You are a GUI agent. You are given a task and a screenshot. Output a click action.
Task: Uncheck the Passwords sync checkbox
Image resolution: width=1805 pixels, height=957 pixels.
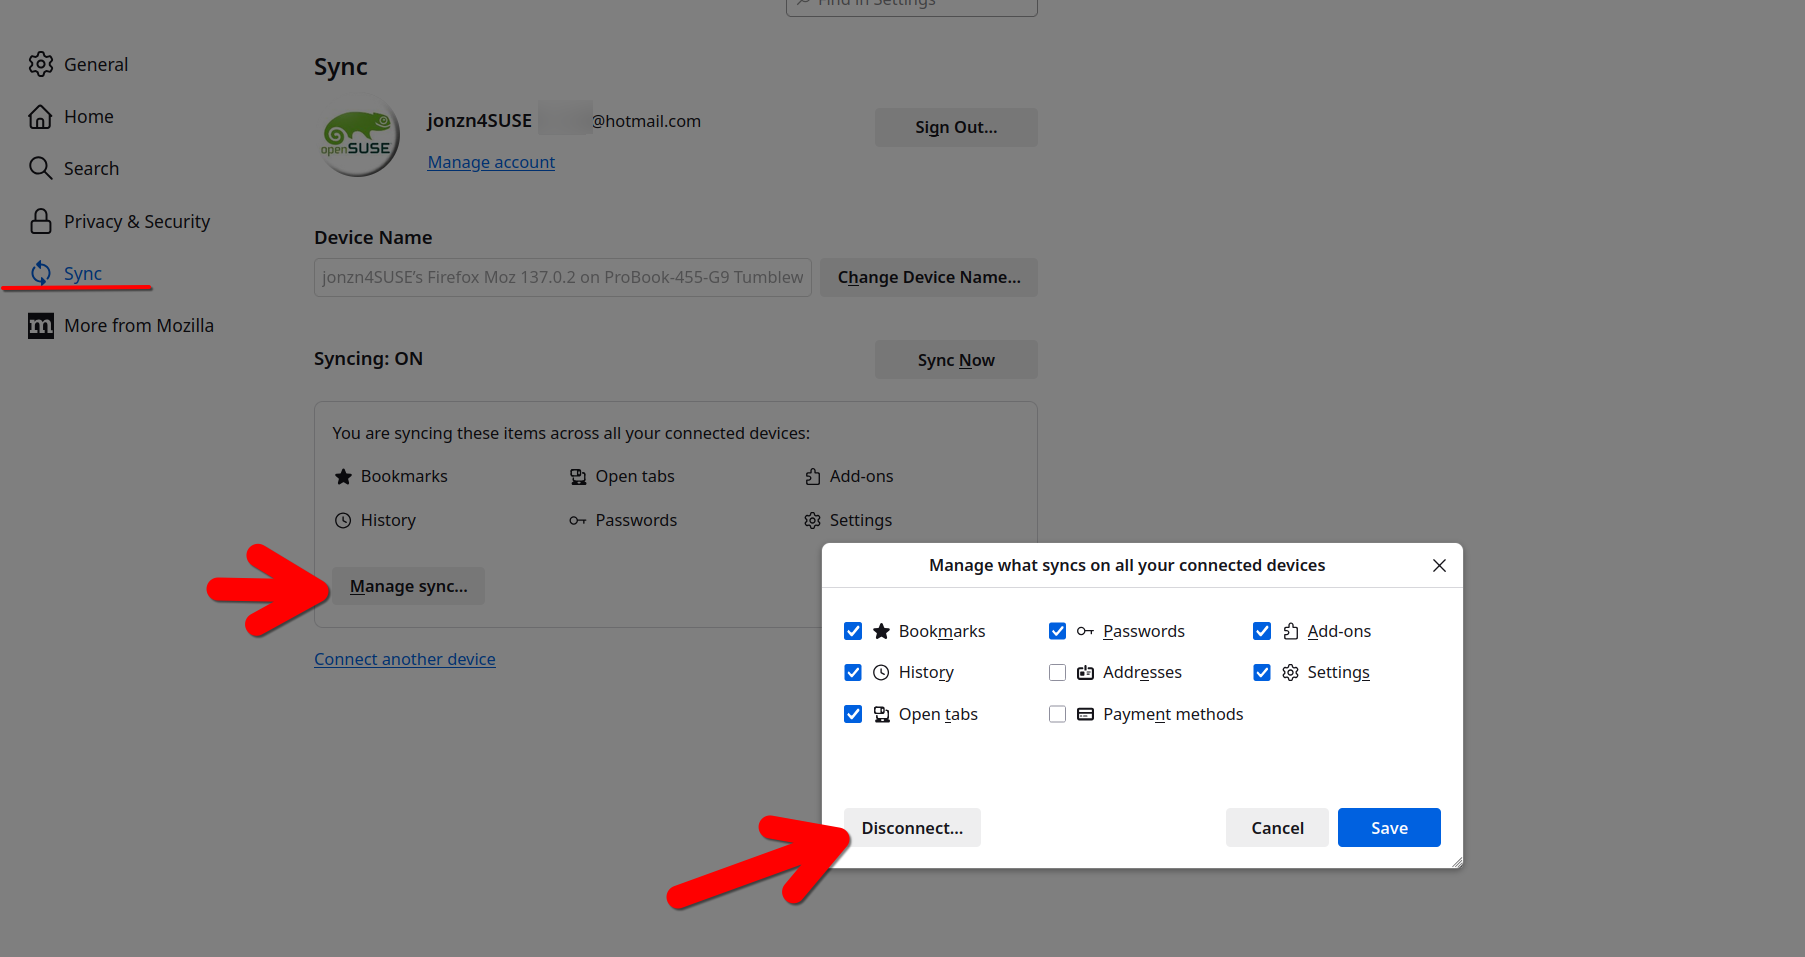pyautogui.click(x=1057, y=631)
